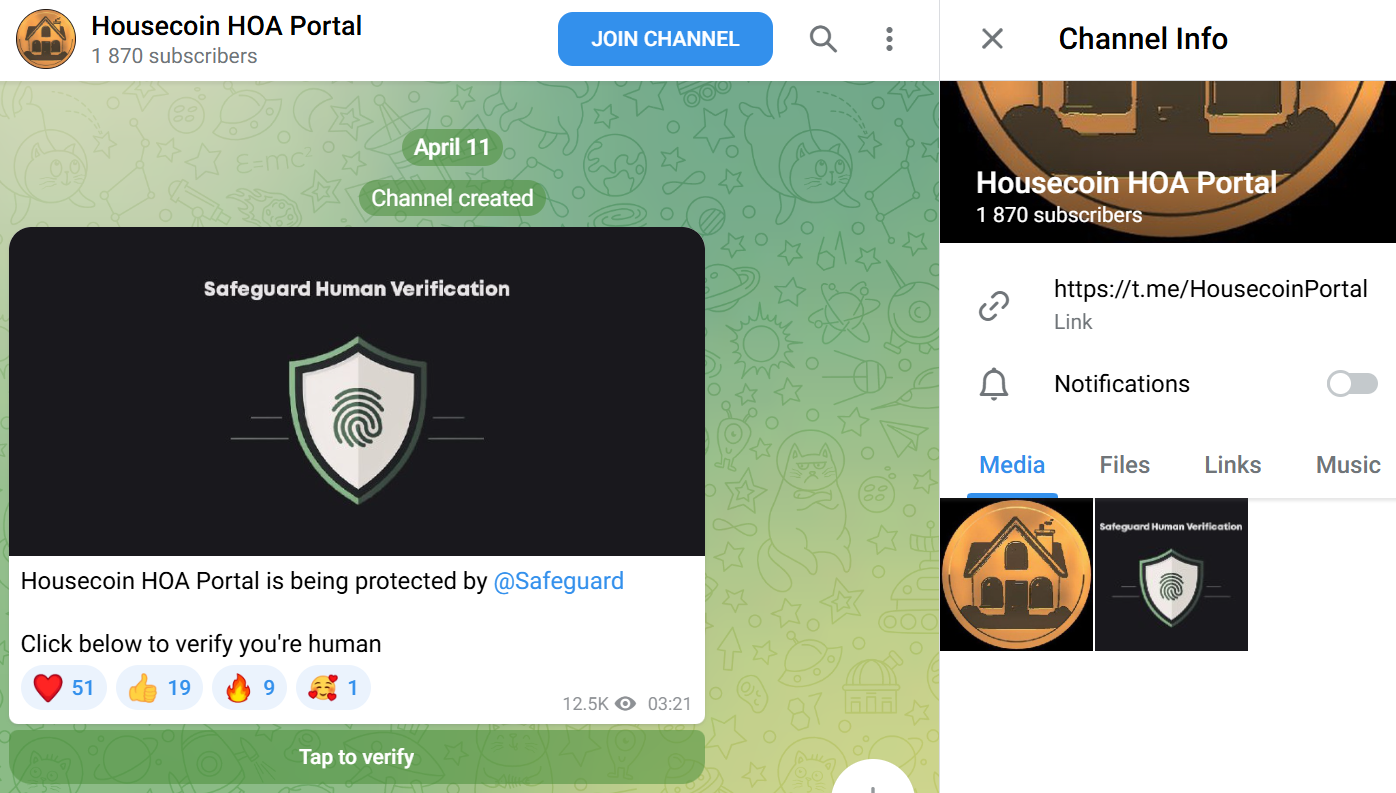Add the fire reaction

(x=249, y=688)
